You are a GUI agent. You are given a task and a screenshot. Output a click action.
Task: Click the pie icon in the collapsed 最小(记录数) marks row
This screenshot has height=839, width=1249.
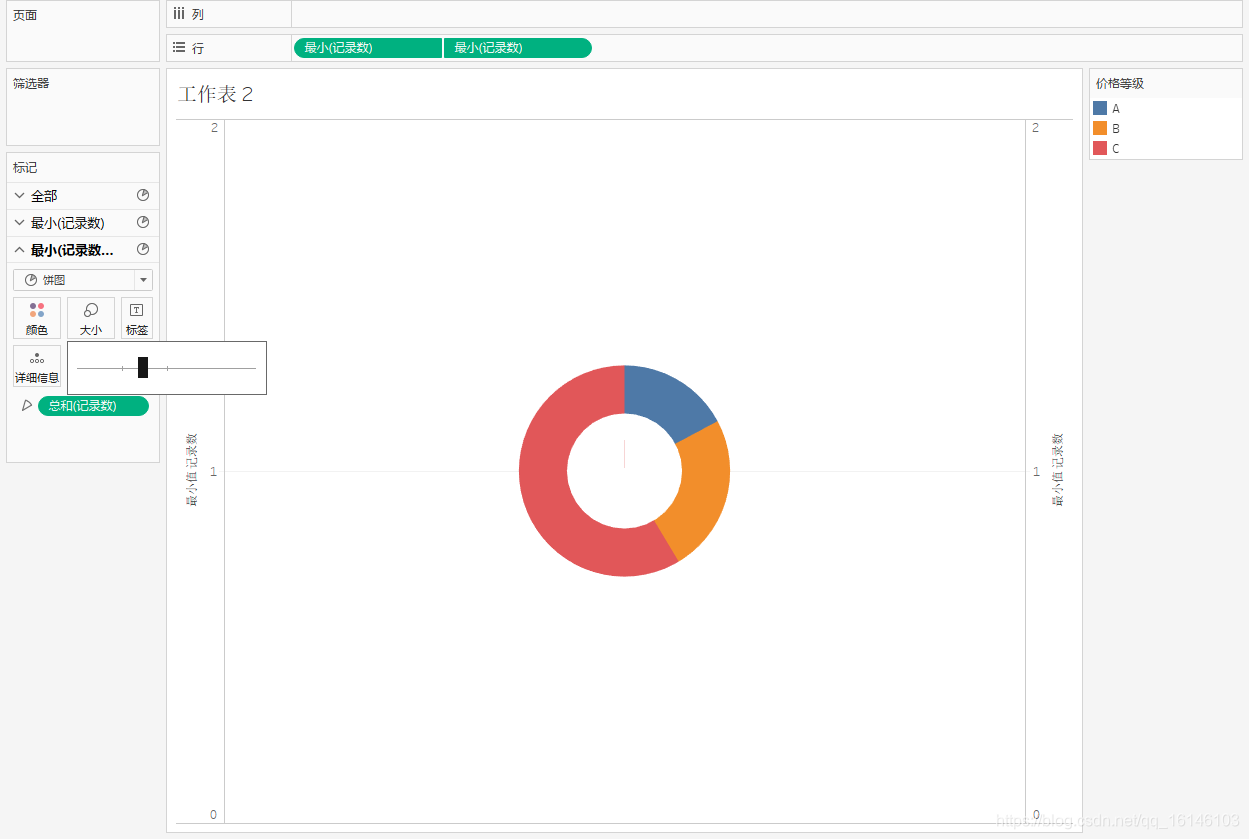(x=143, y=222)
